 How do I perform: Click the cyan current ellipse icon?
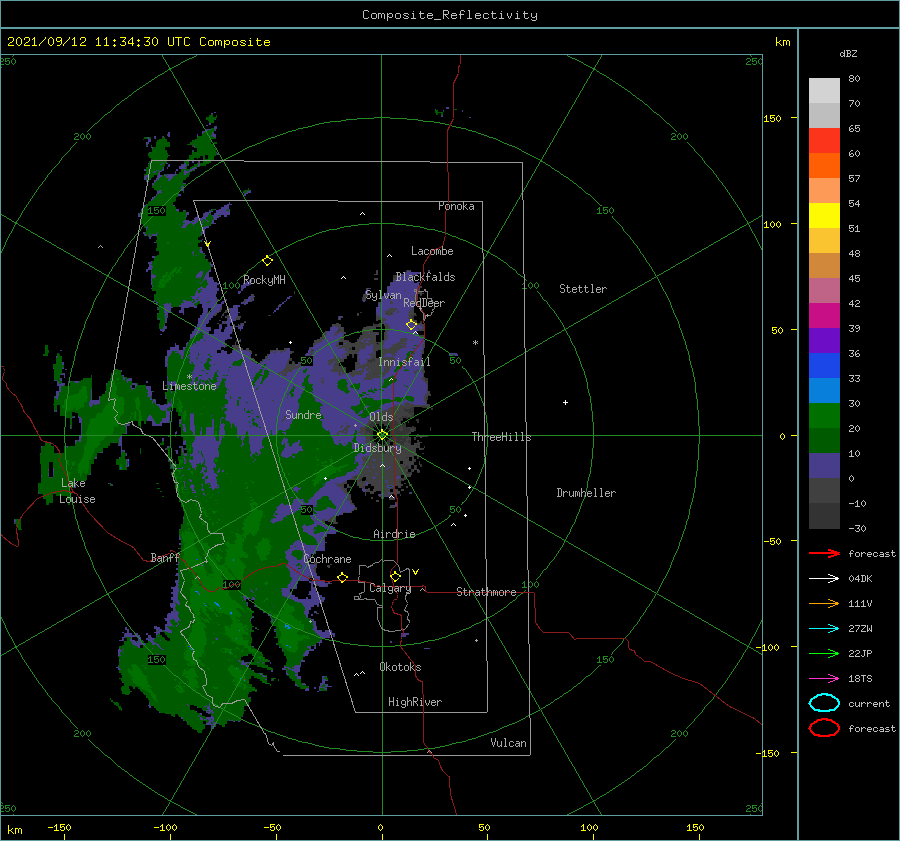[824, 703]
